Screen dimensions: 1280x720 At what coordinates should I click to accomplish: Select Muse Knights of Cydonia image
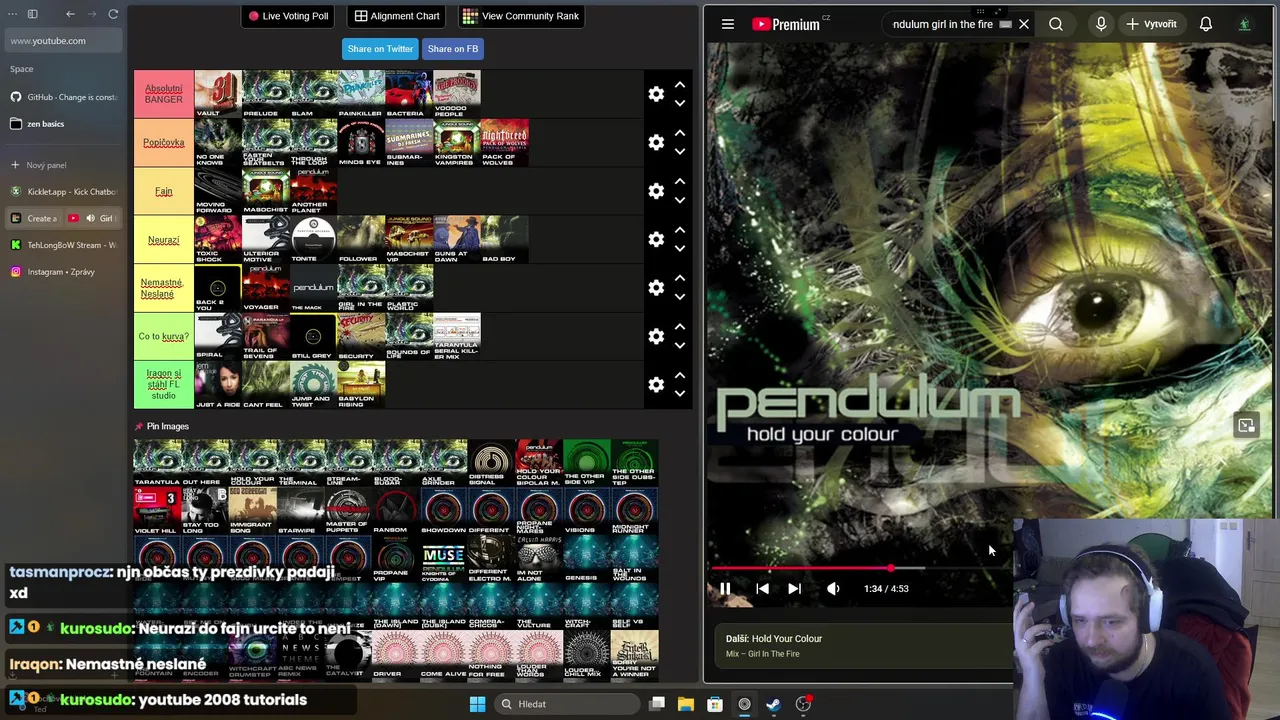tap(443, 559)
